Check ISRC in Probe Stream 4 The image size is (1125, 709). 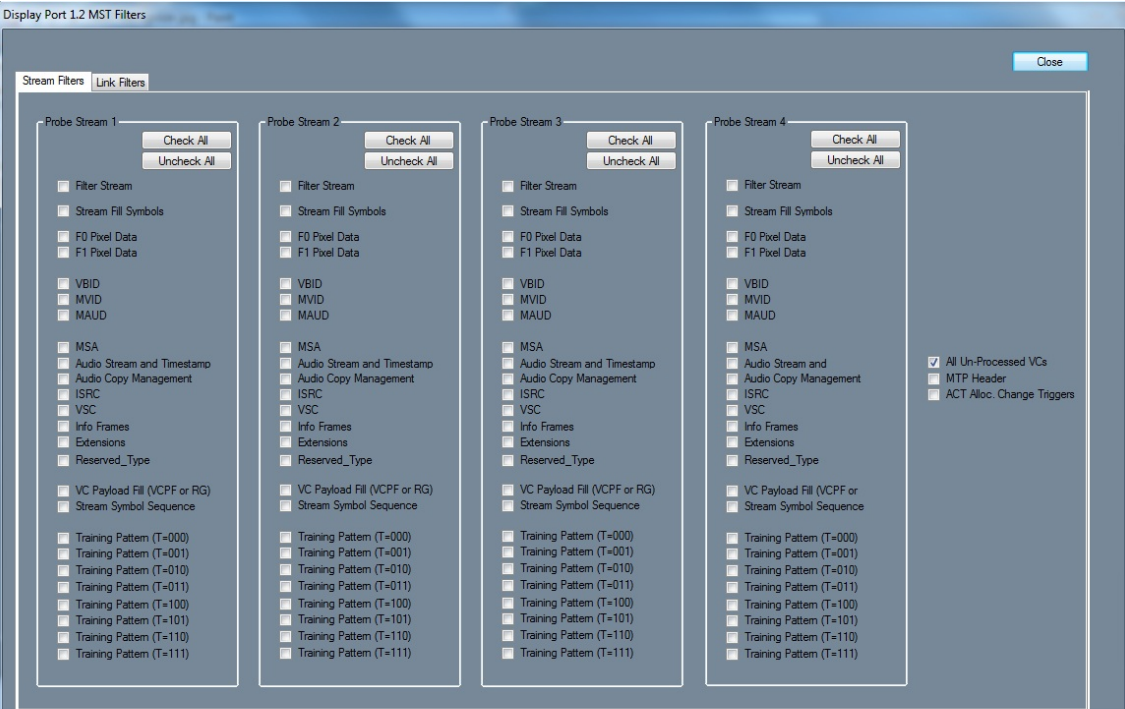tap(732, 394)
